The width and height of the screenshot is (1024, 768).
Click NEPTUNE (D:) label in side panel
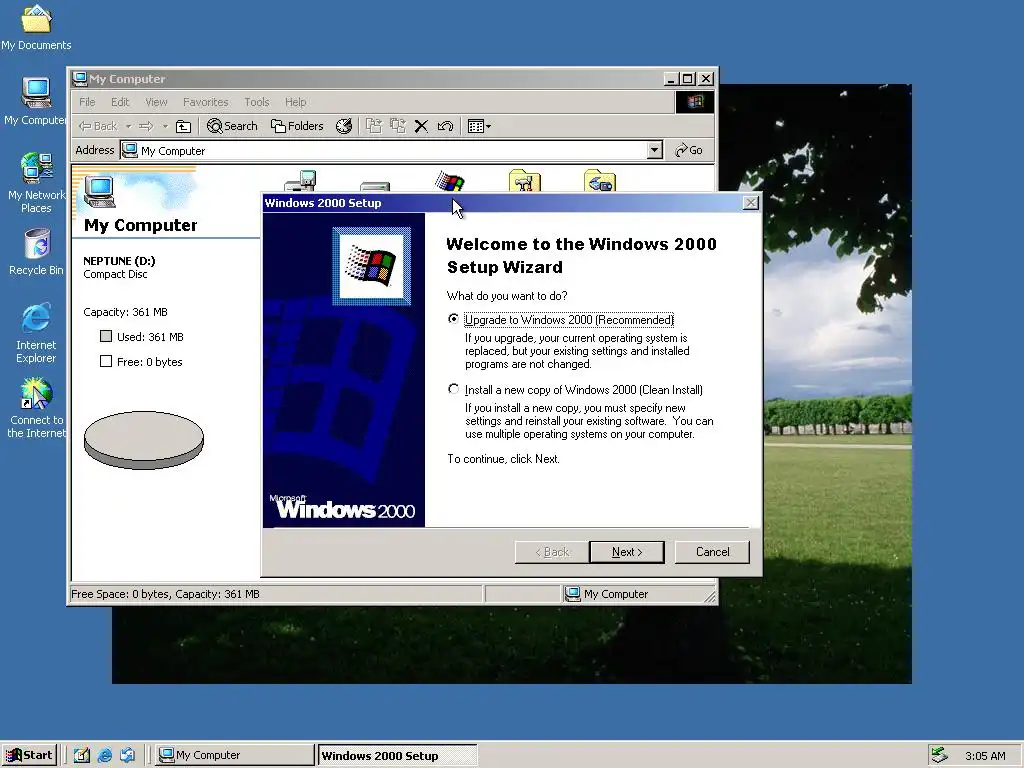coord(119,261)
